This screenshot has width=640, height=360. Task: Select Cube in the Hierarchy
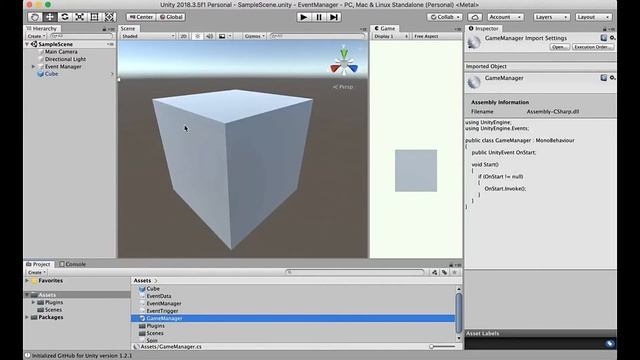[51, 74]
